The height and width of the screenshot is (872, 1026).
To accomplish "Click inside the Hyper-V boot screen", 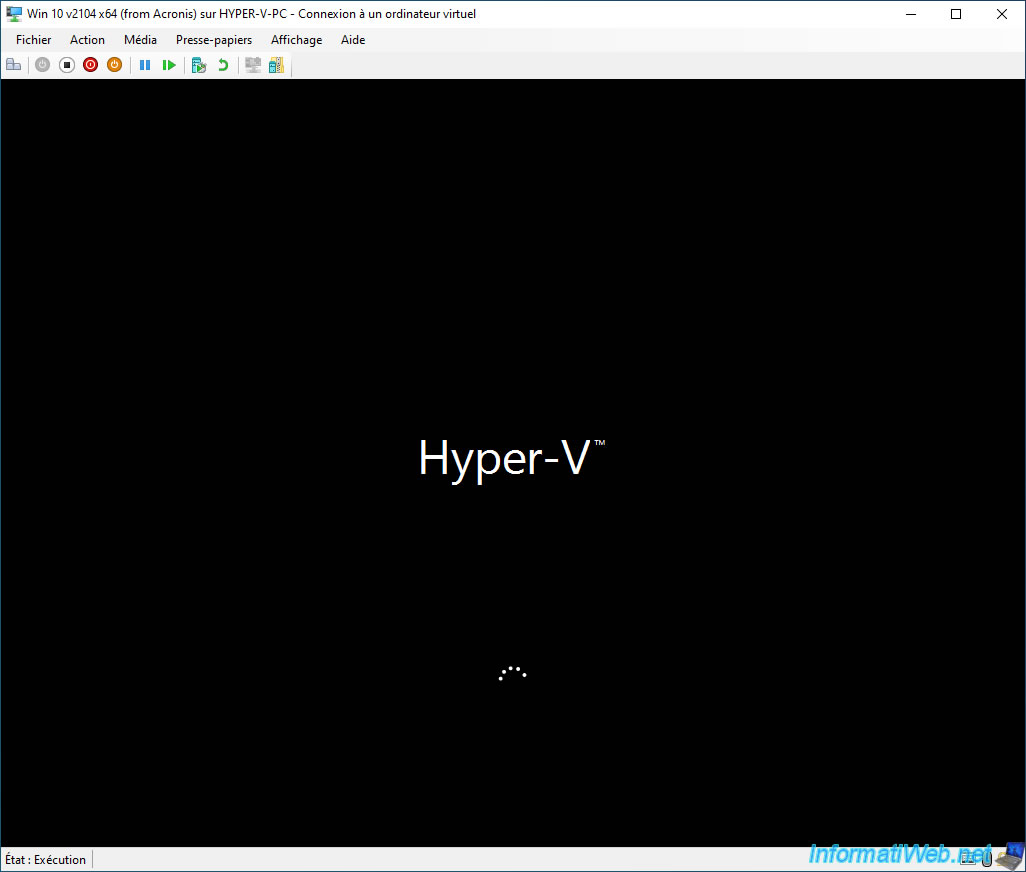I will coord(512,463).
